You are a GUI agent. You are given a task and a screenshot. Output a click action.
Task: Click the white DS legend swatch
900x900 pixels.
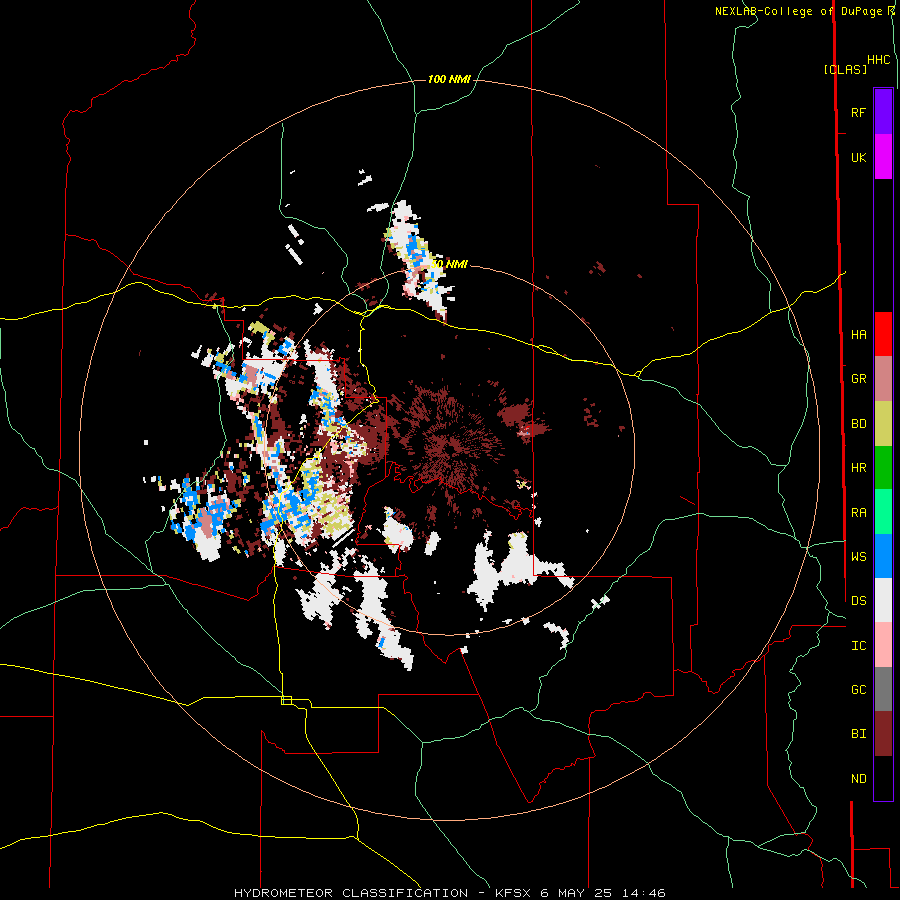pyautogui.click(x=883, y=600)
